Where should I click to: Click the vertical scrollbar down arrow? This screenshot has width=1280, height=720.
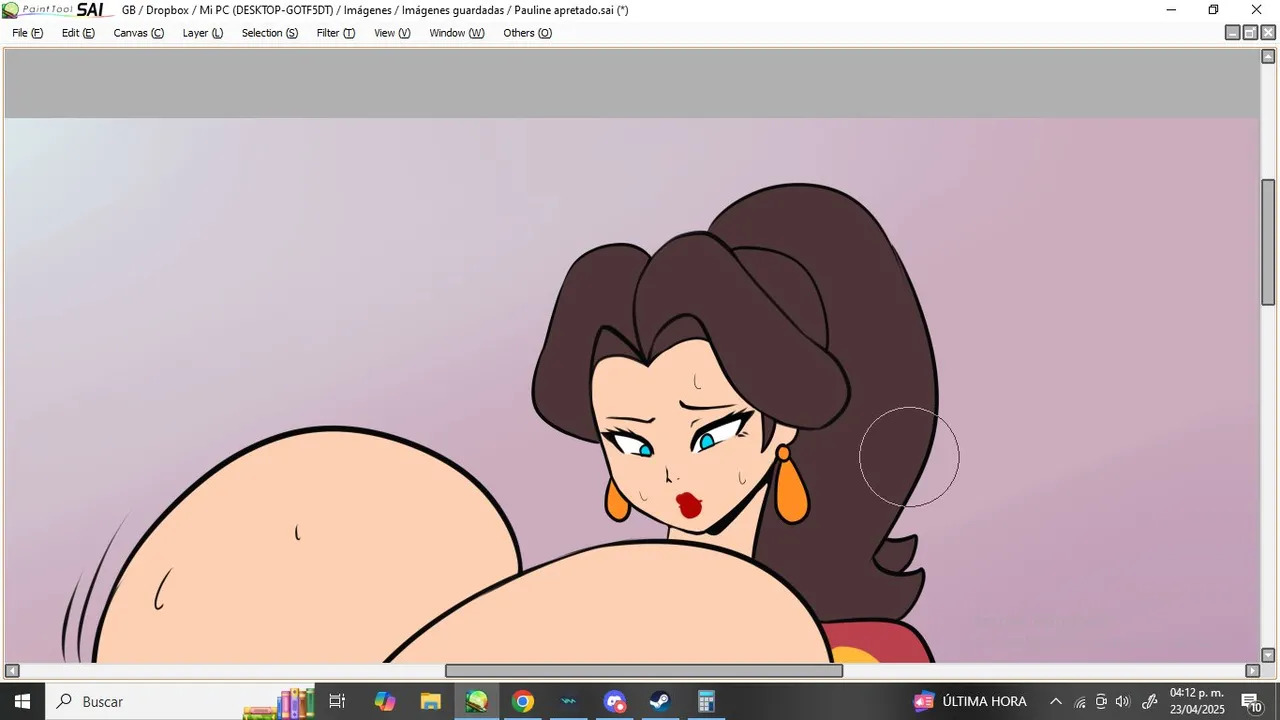coord(1268,656)
